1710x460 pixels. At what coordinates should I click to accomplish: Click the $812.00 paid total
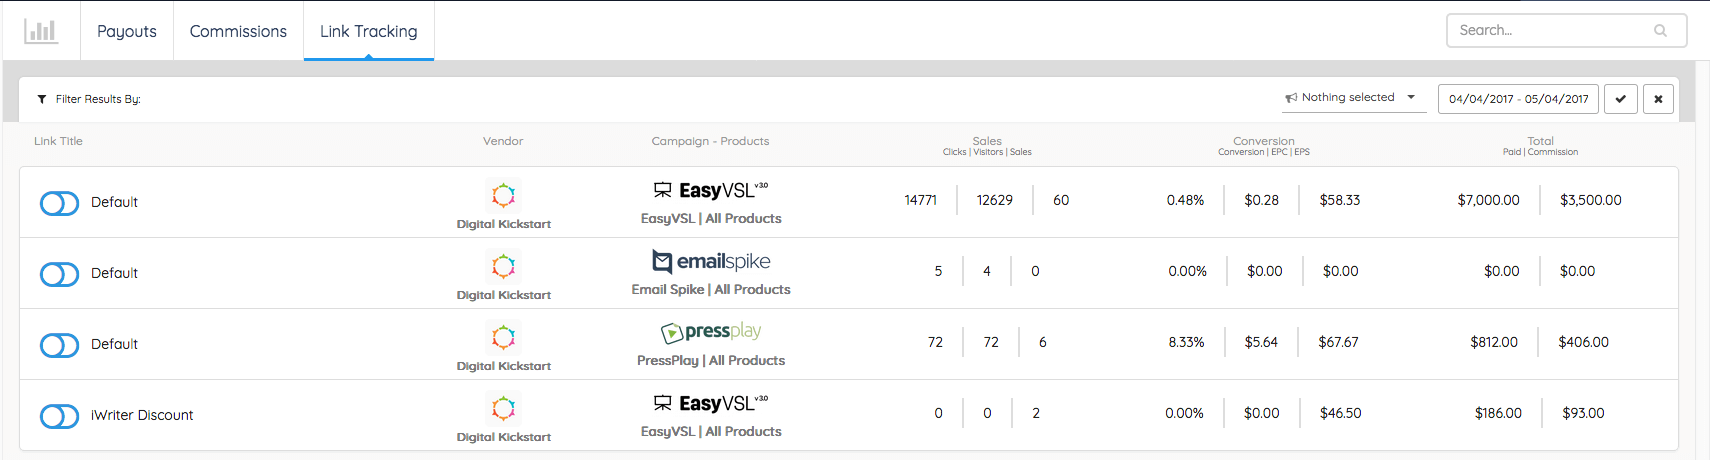coord(1494,342)
